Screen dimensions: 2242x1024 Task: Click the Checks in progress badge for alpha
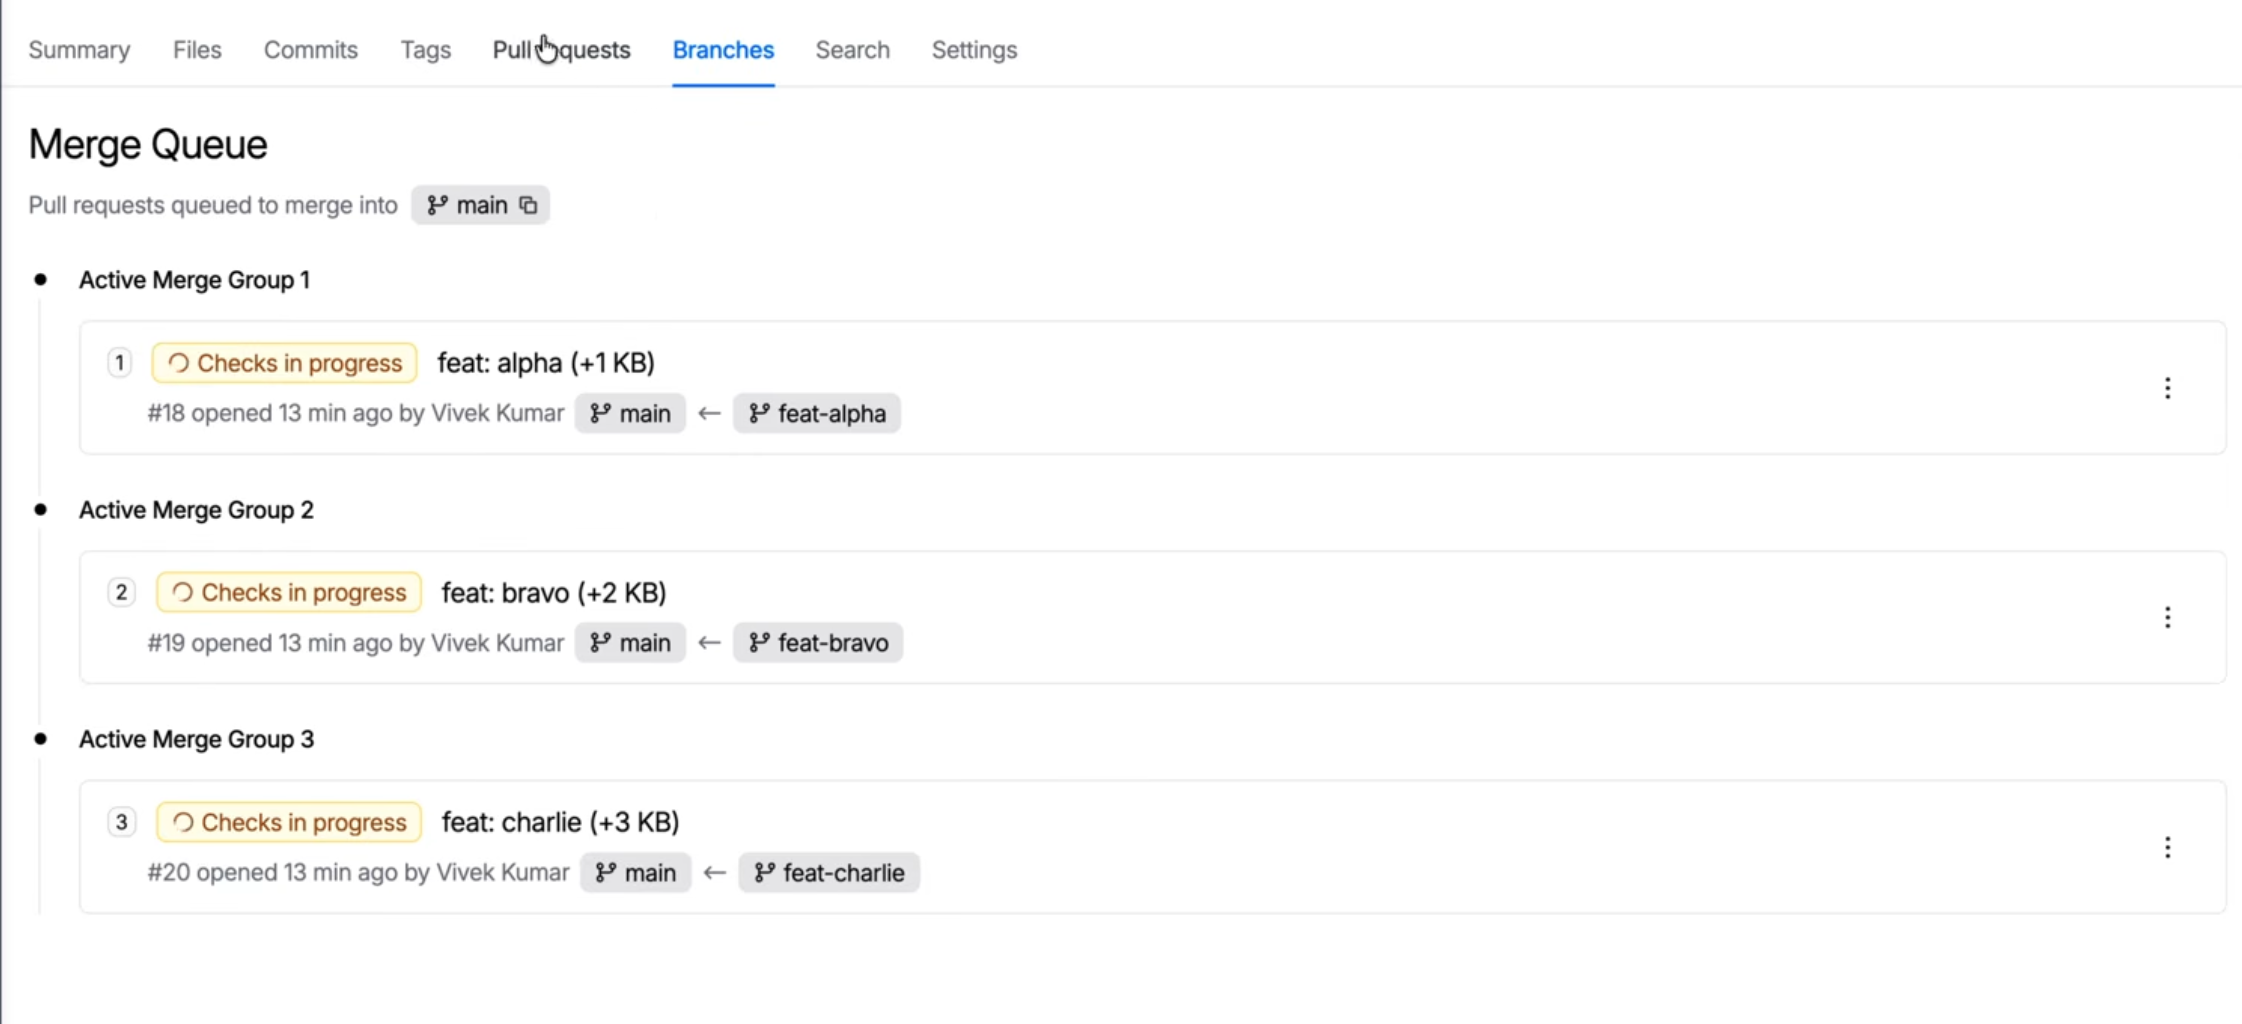[x=285, y=363]
